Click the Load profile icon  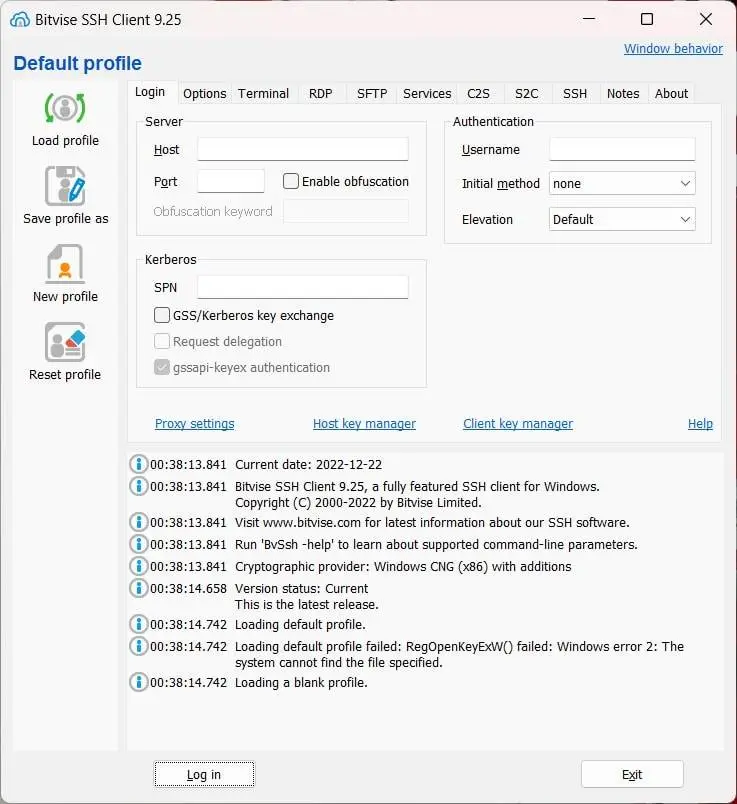tap(65, 108)
